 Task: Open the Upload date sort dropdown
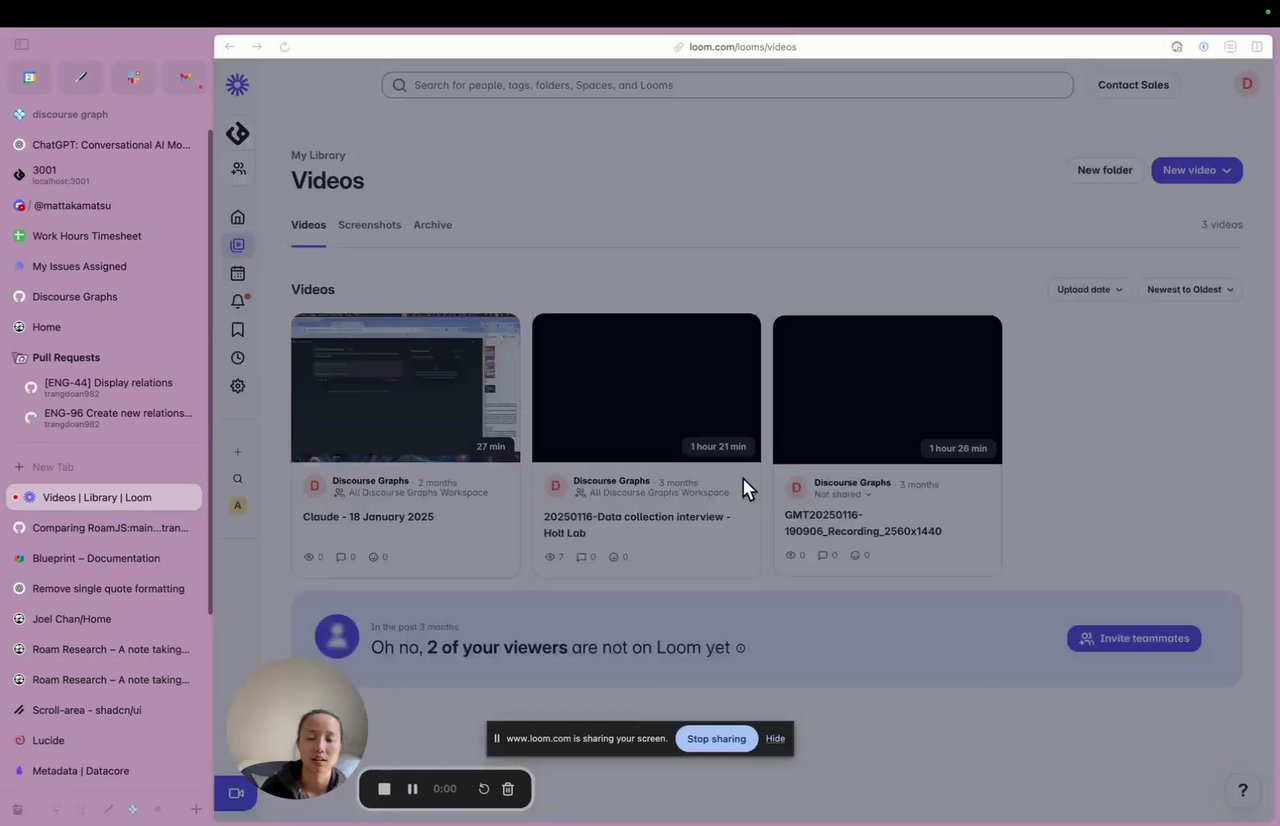(x=1089, y=289)
